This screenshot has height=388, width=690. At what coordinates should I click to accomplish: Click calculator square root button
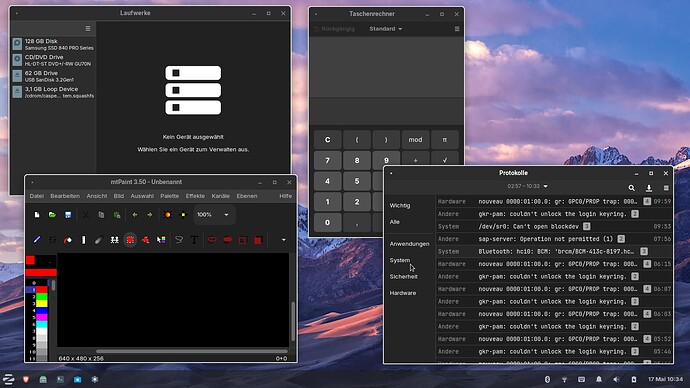coord(444,159)
